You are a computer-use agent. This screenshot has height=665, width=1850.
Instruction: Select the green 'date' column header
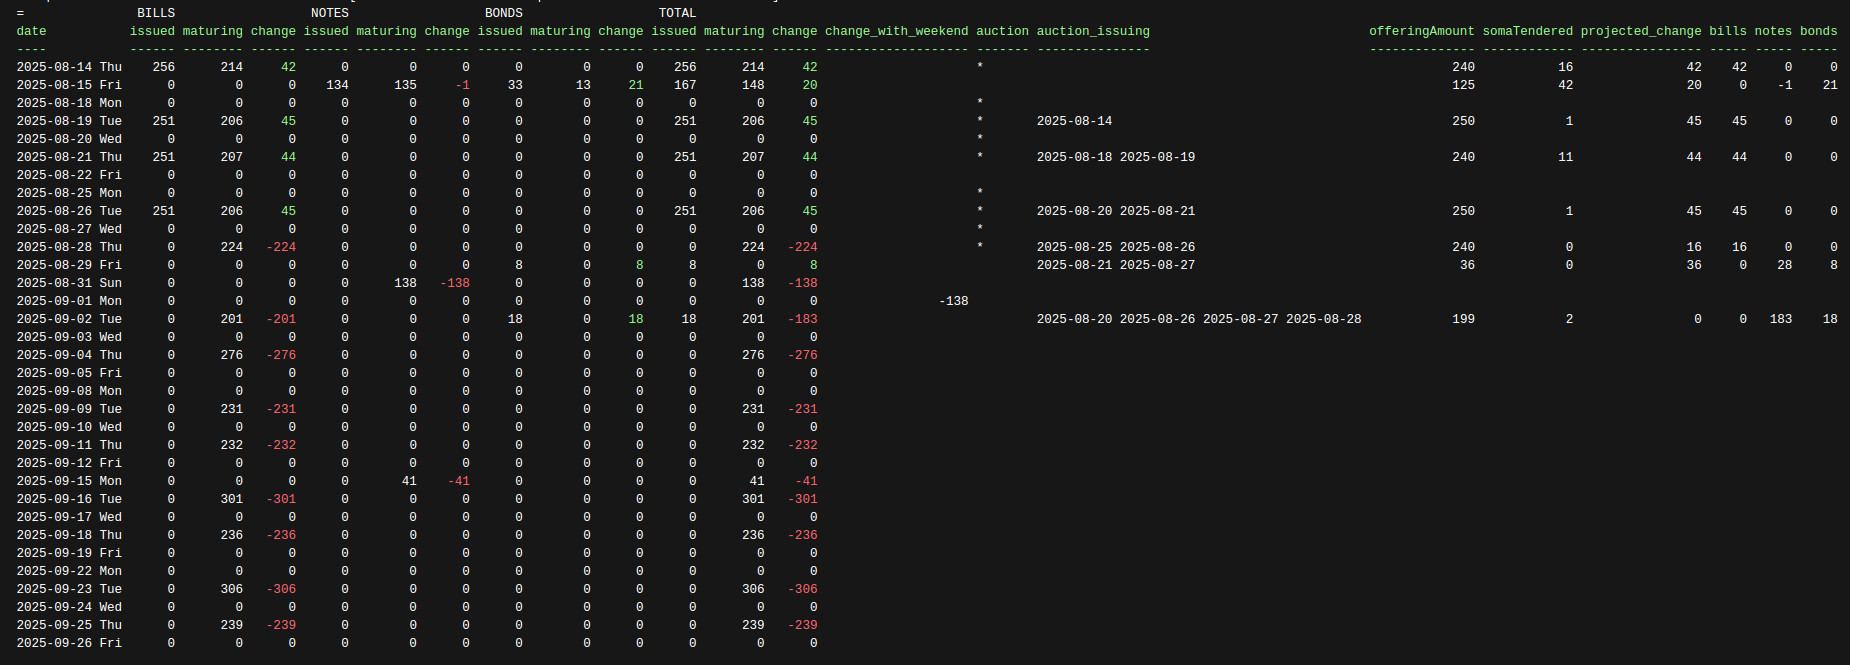tap(32, 31)
